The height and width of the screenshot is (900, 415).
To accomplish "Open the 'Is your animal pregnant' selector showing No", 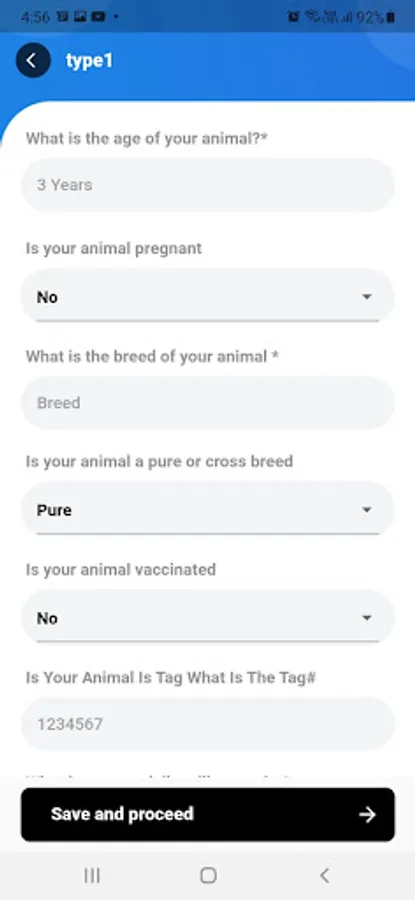I will click(x=208, y=296).
